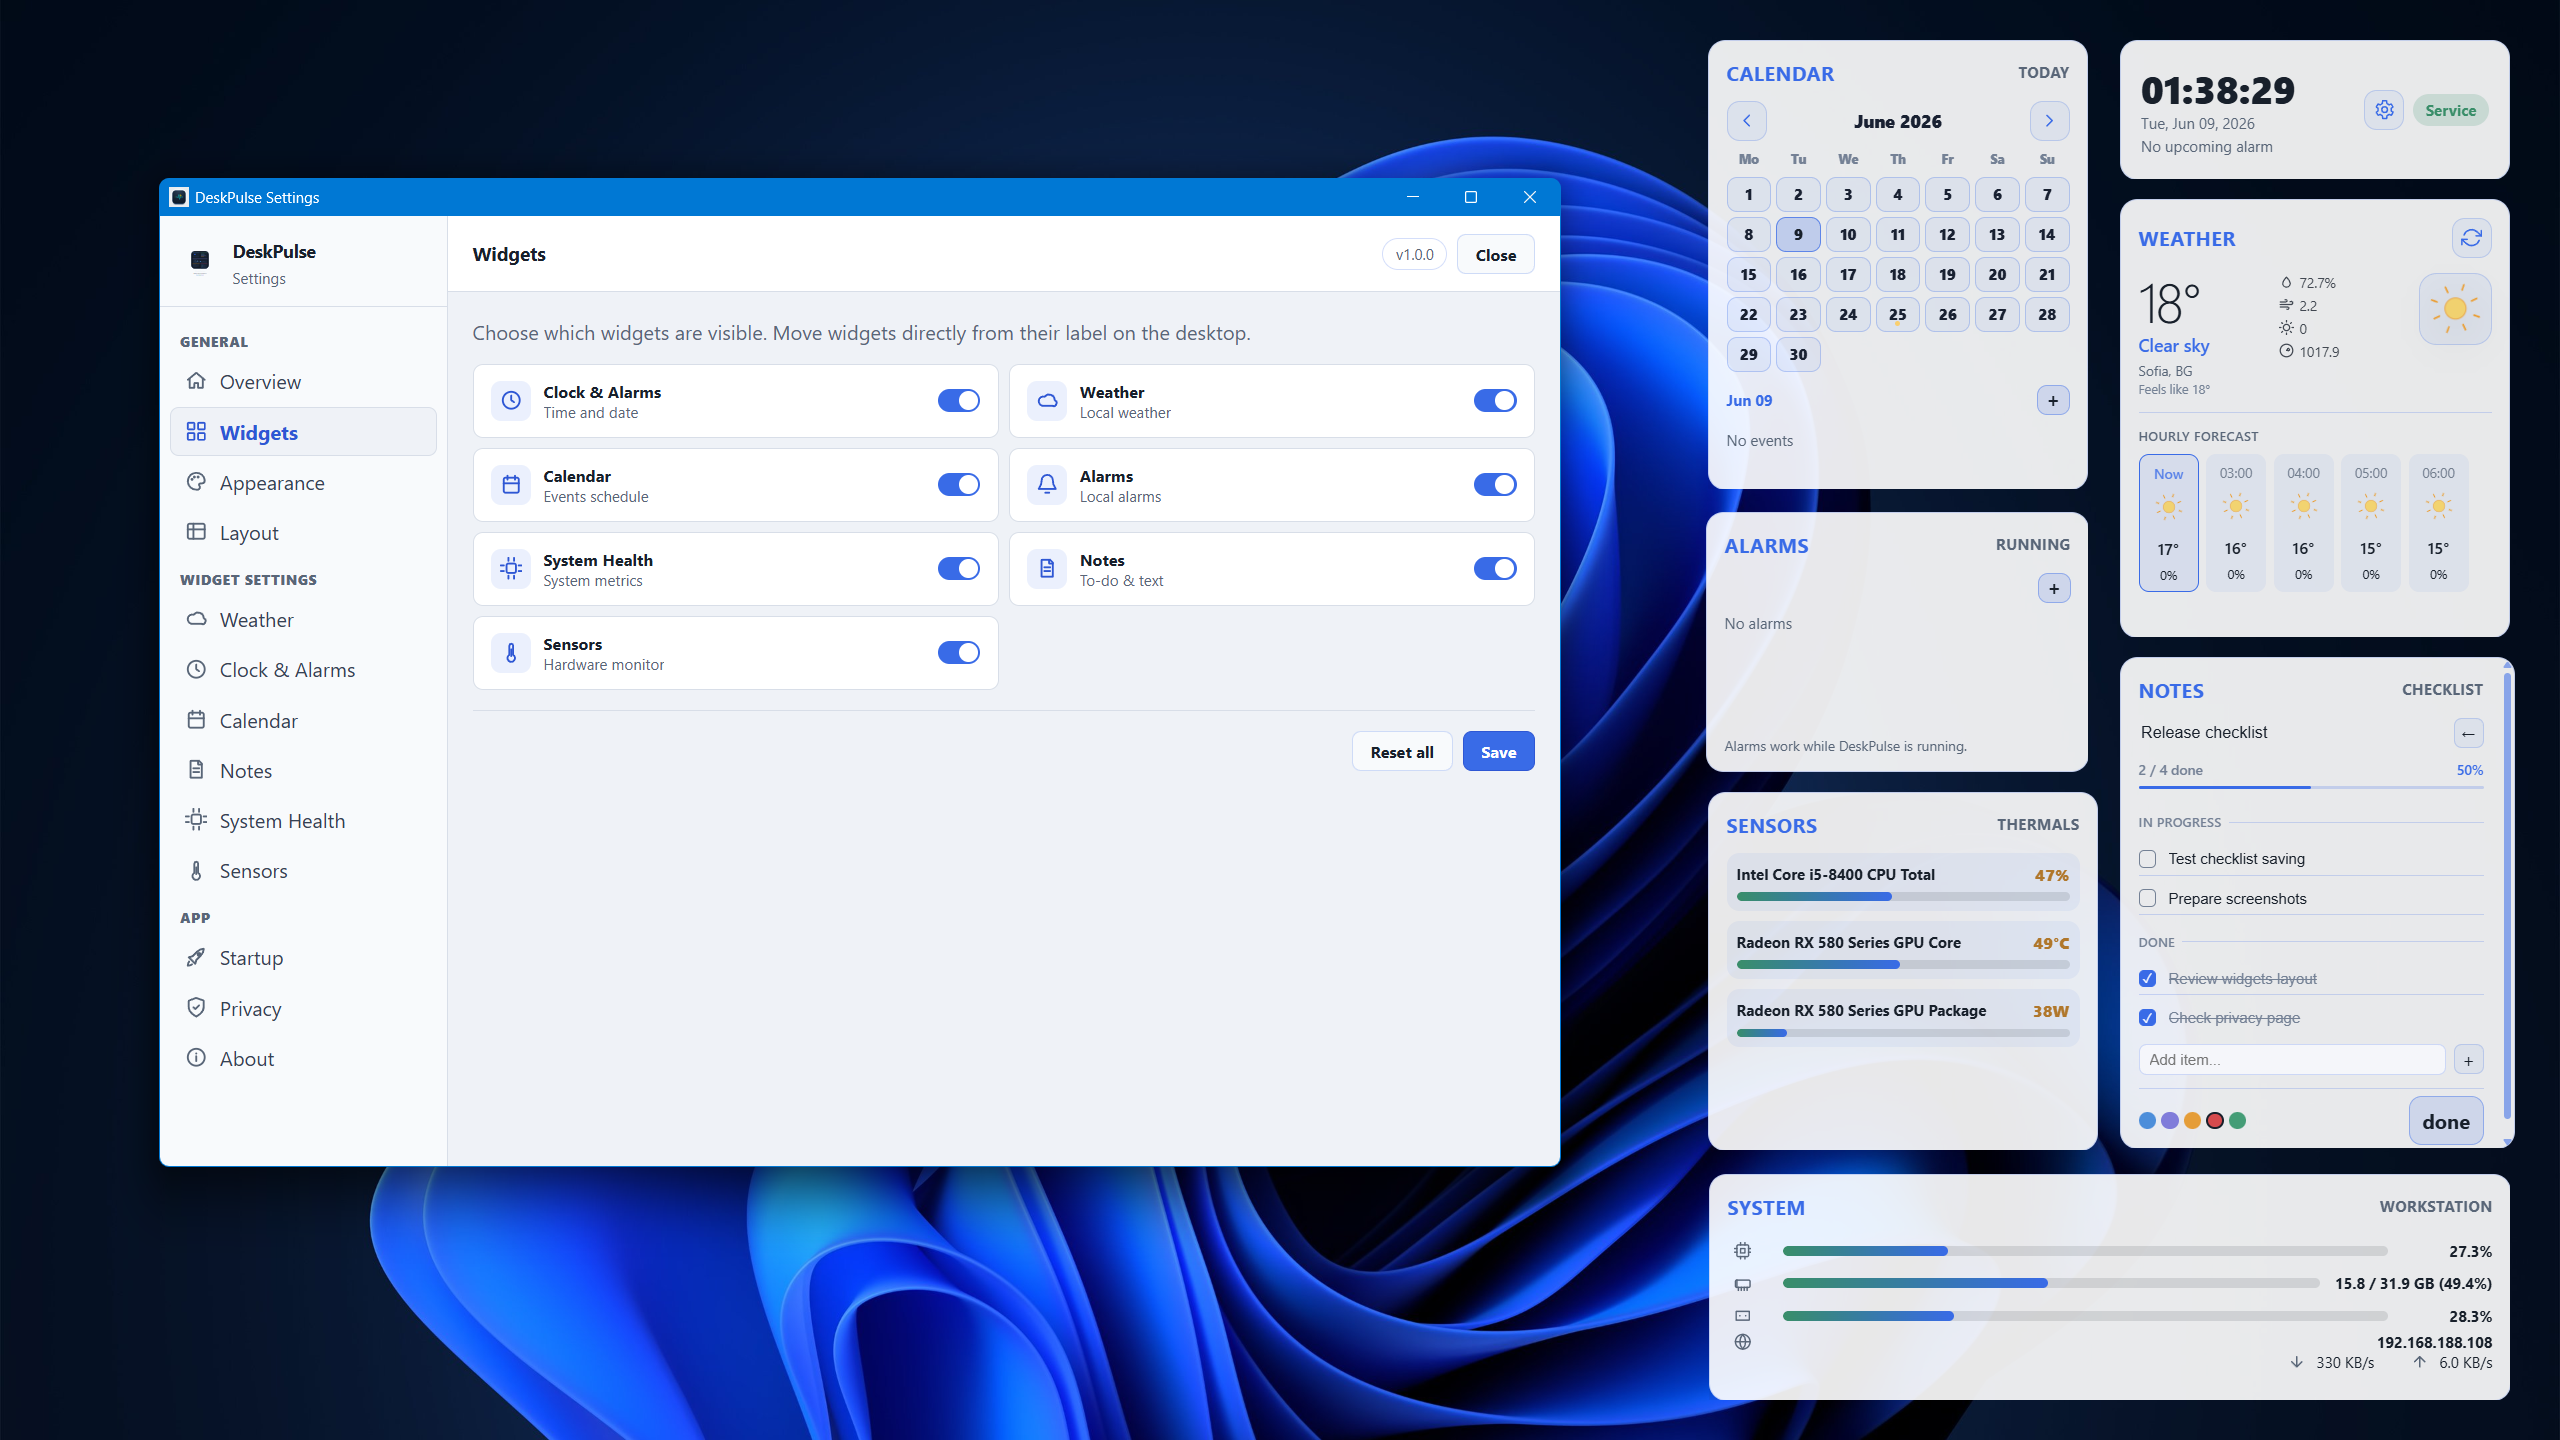Uncheck Check privacy page item
The height and width of the screenshot is (1440, 2560).
(2147, 1018)
